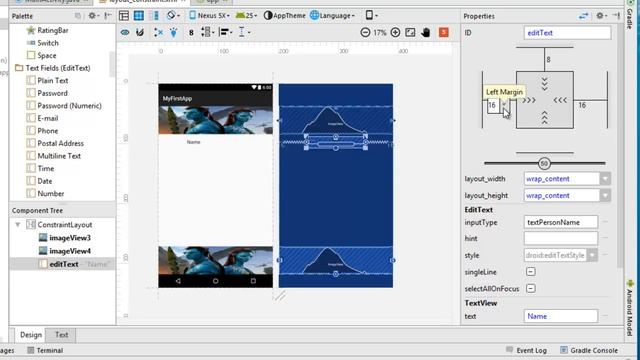Select Plain Text in the Palette
This screenshot has height=360, width=640.
[x=53, y=80]
